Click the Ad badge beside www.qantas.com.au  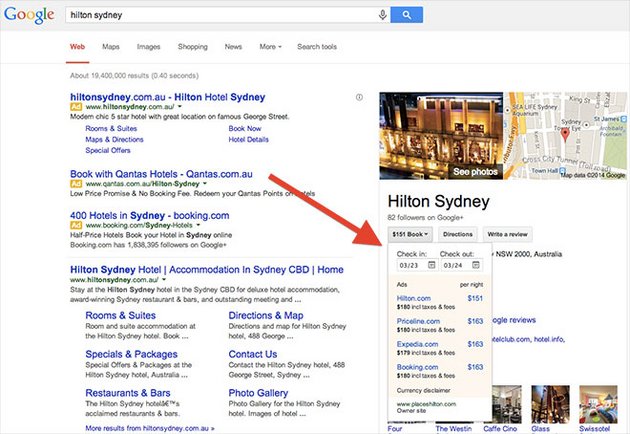pyautogui.click(x=75, y=185)
